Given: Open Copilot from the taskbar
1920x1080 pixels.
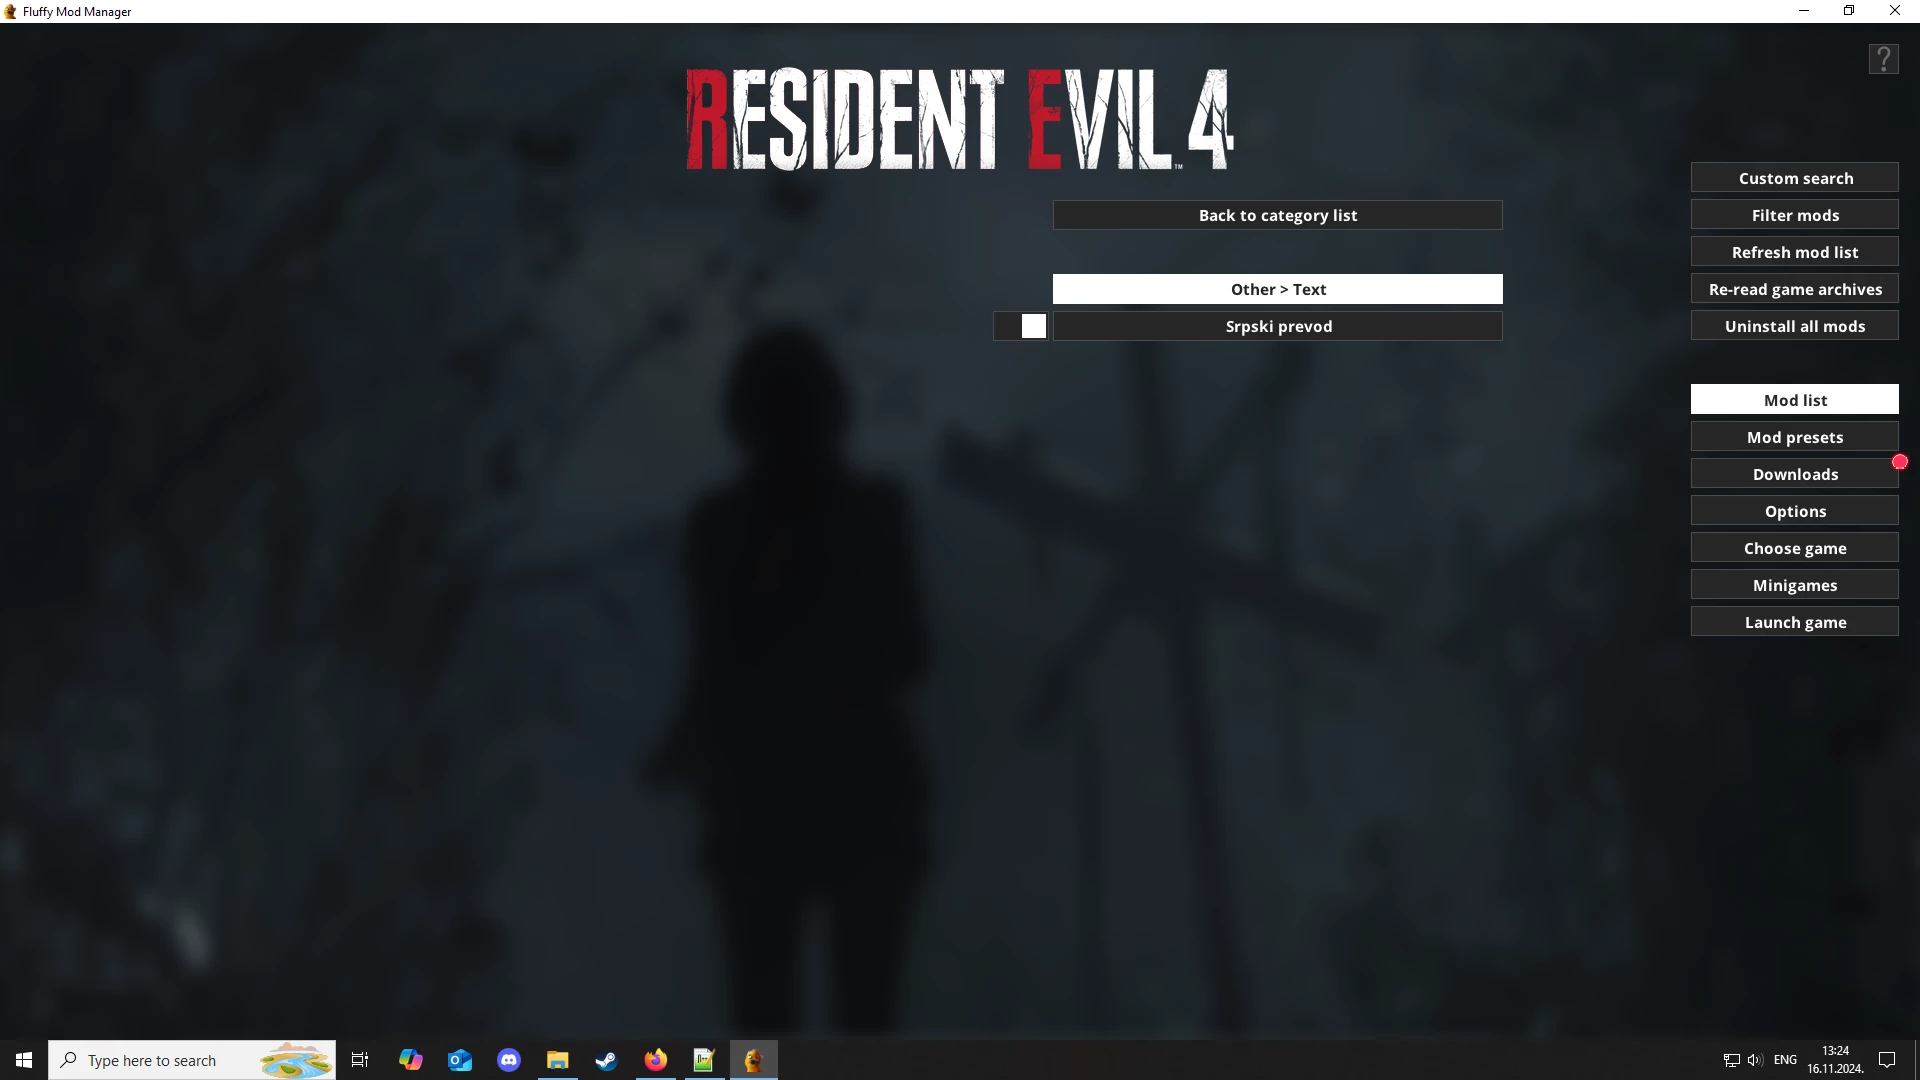Looking at the screenshot, I should [x=410, y=1060].
